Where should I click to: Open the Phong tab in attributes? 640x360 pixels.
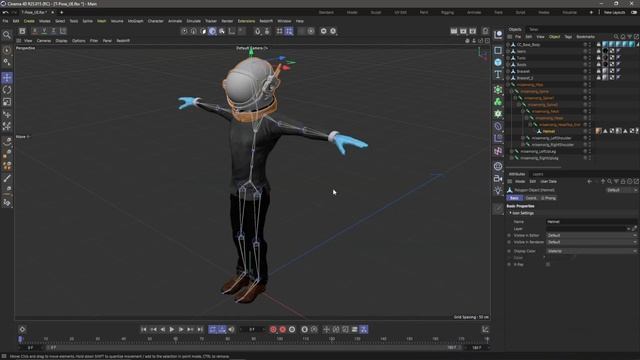coord(549,198)
